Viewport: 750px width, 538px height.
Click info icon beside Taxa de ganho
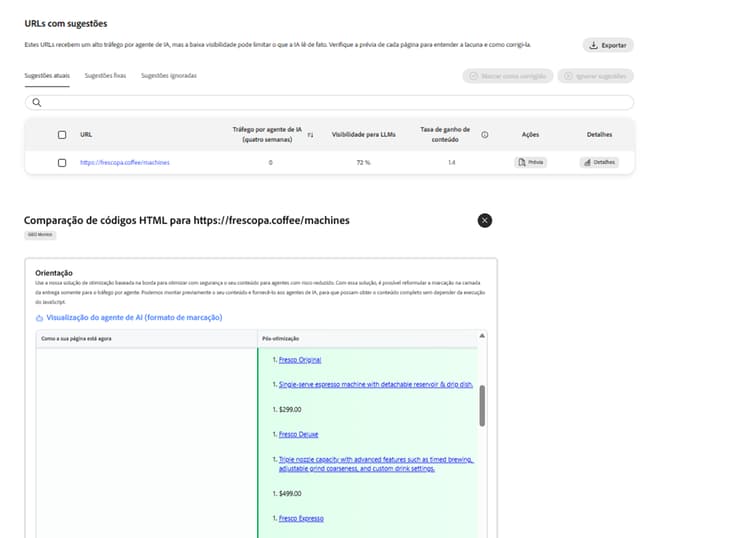pos(485,135)
